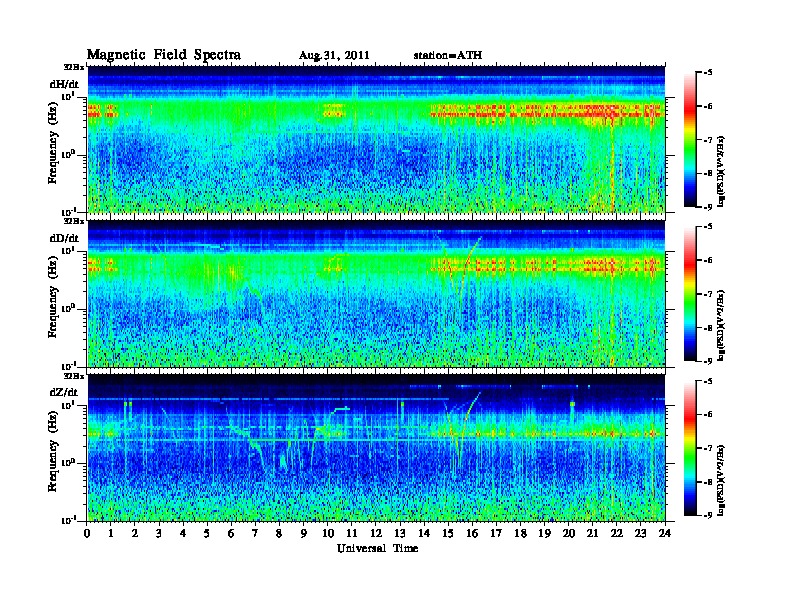Screen dimensions: 792x612
Task: Click the "station=ATH" label
Action: click(448, 55)
